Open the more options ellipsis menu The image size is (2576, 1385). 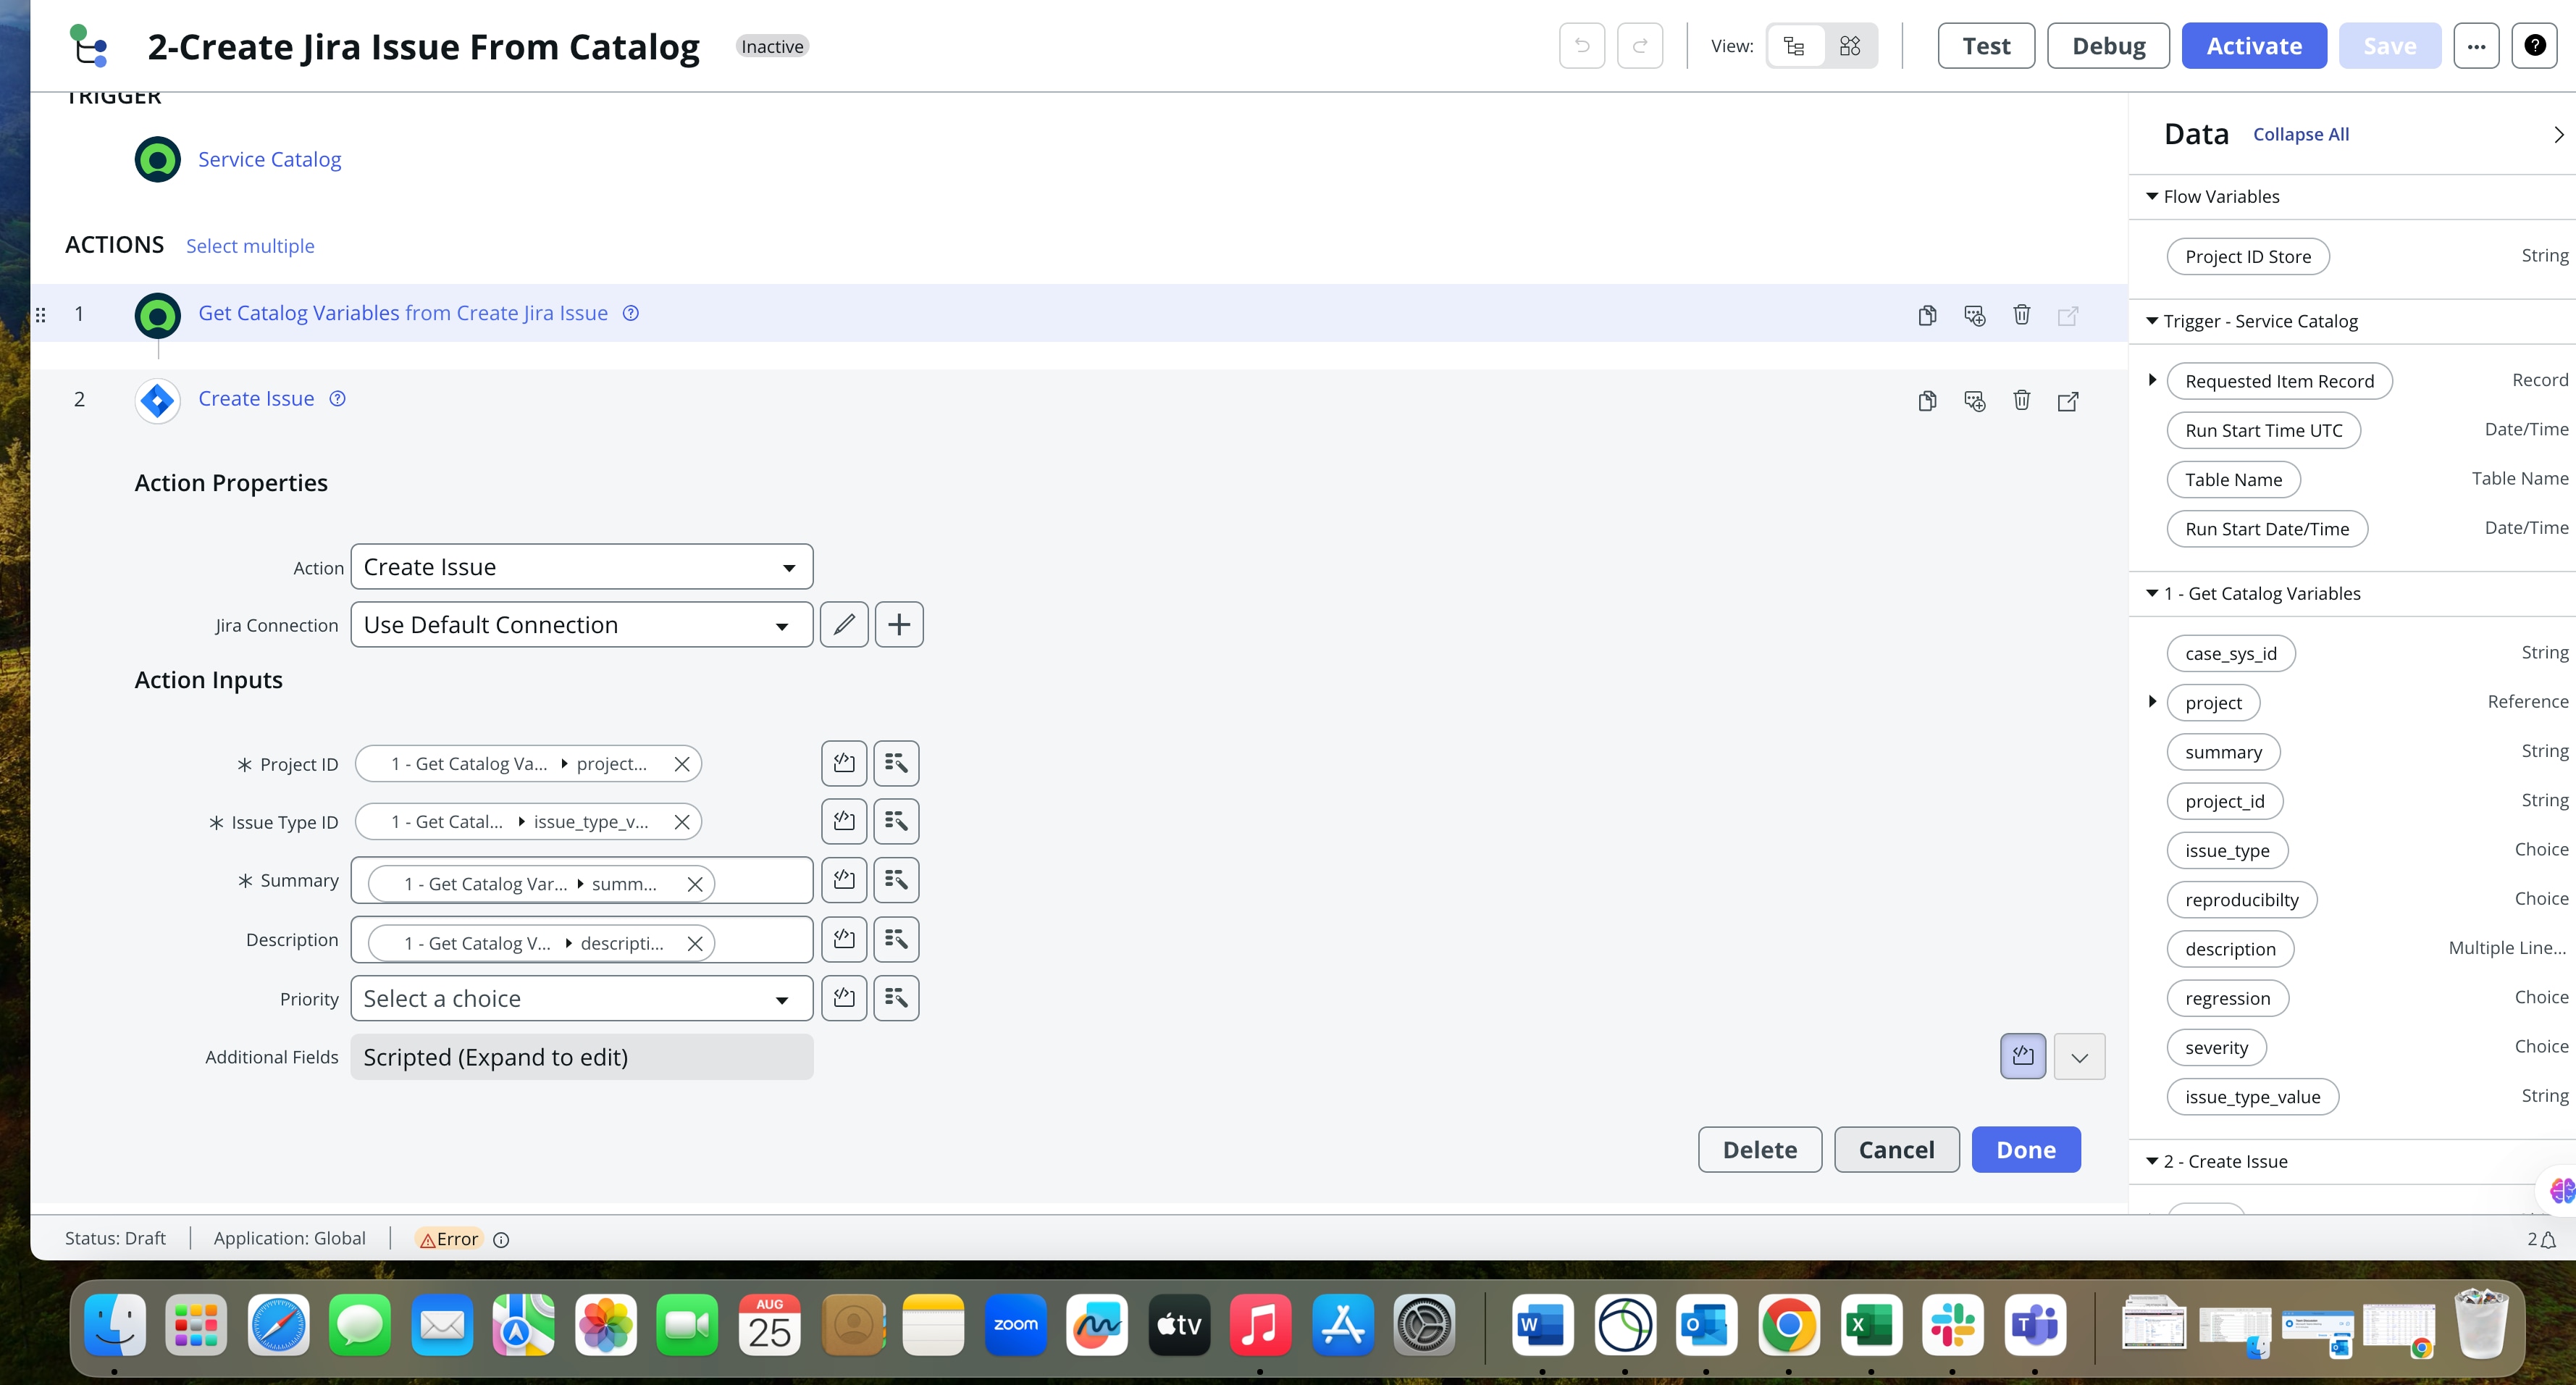tap(2476, 46)
